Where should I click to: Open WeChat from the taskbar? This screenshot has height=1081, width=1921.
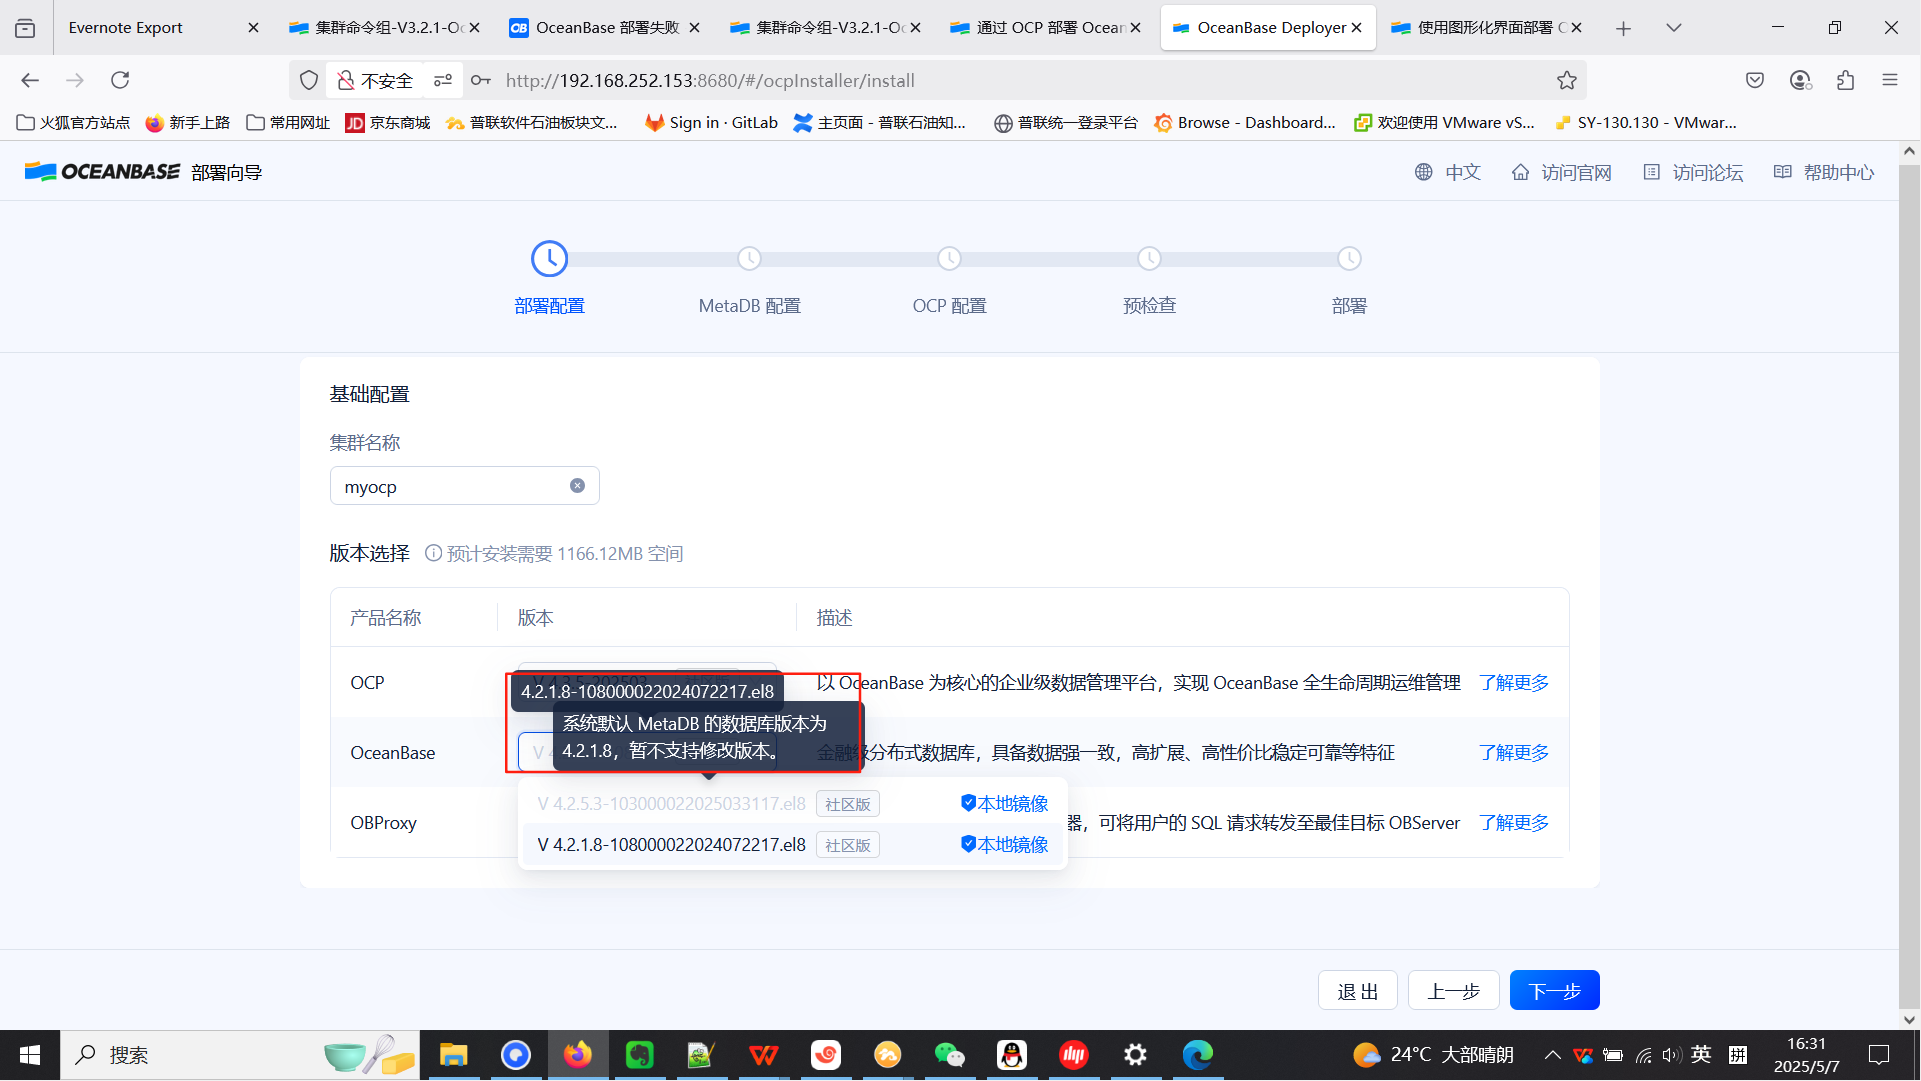click(949, 1055)
